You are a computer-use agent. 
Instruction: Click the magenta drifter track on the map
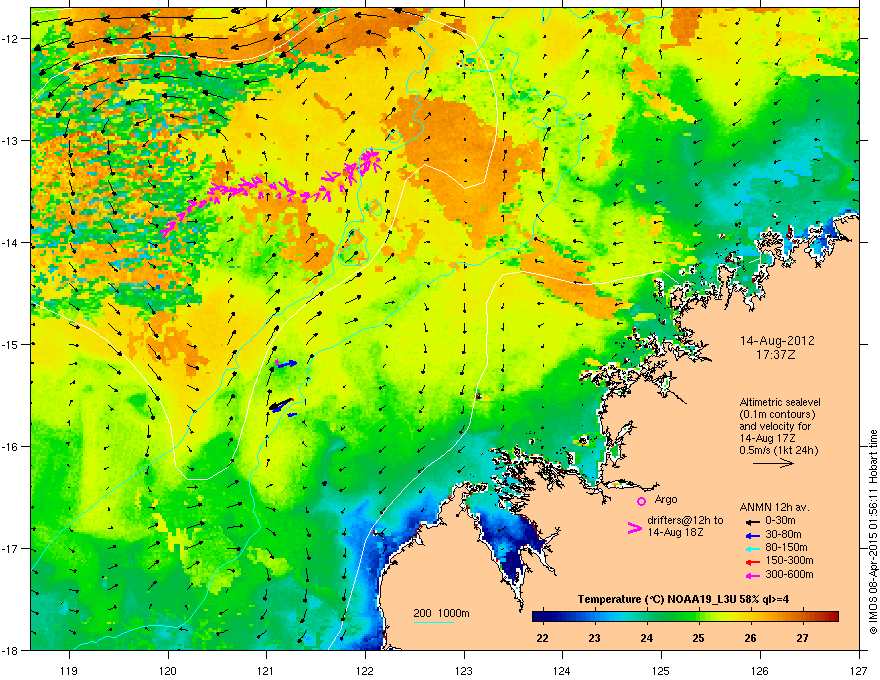[x=272, y=191]
